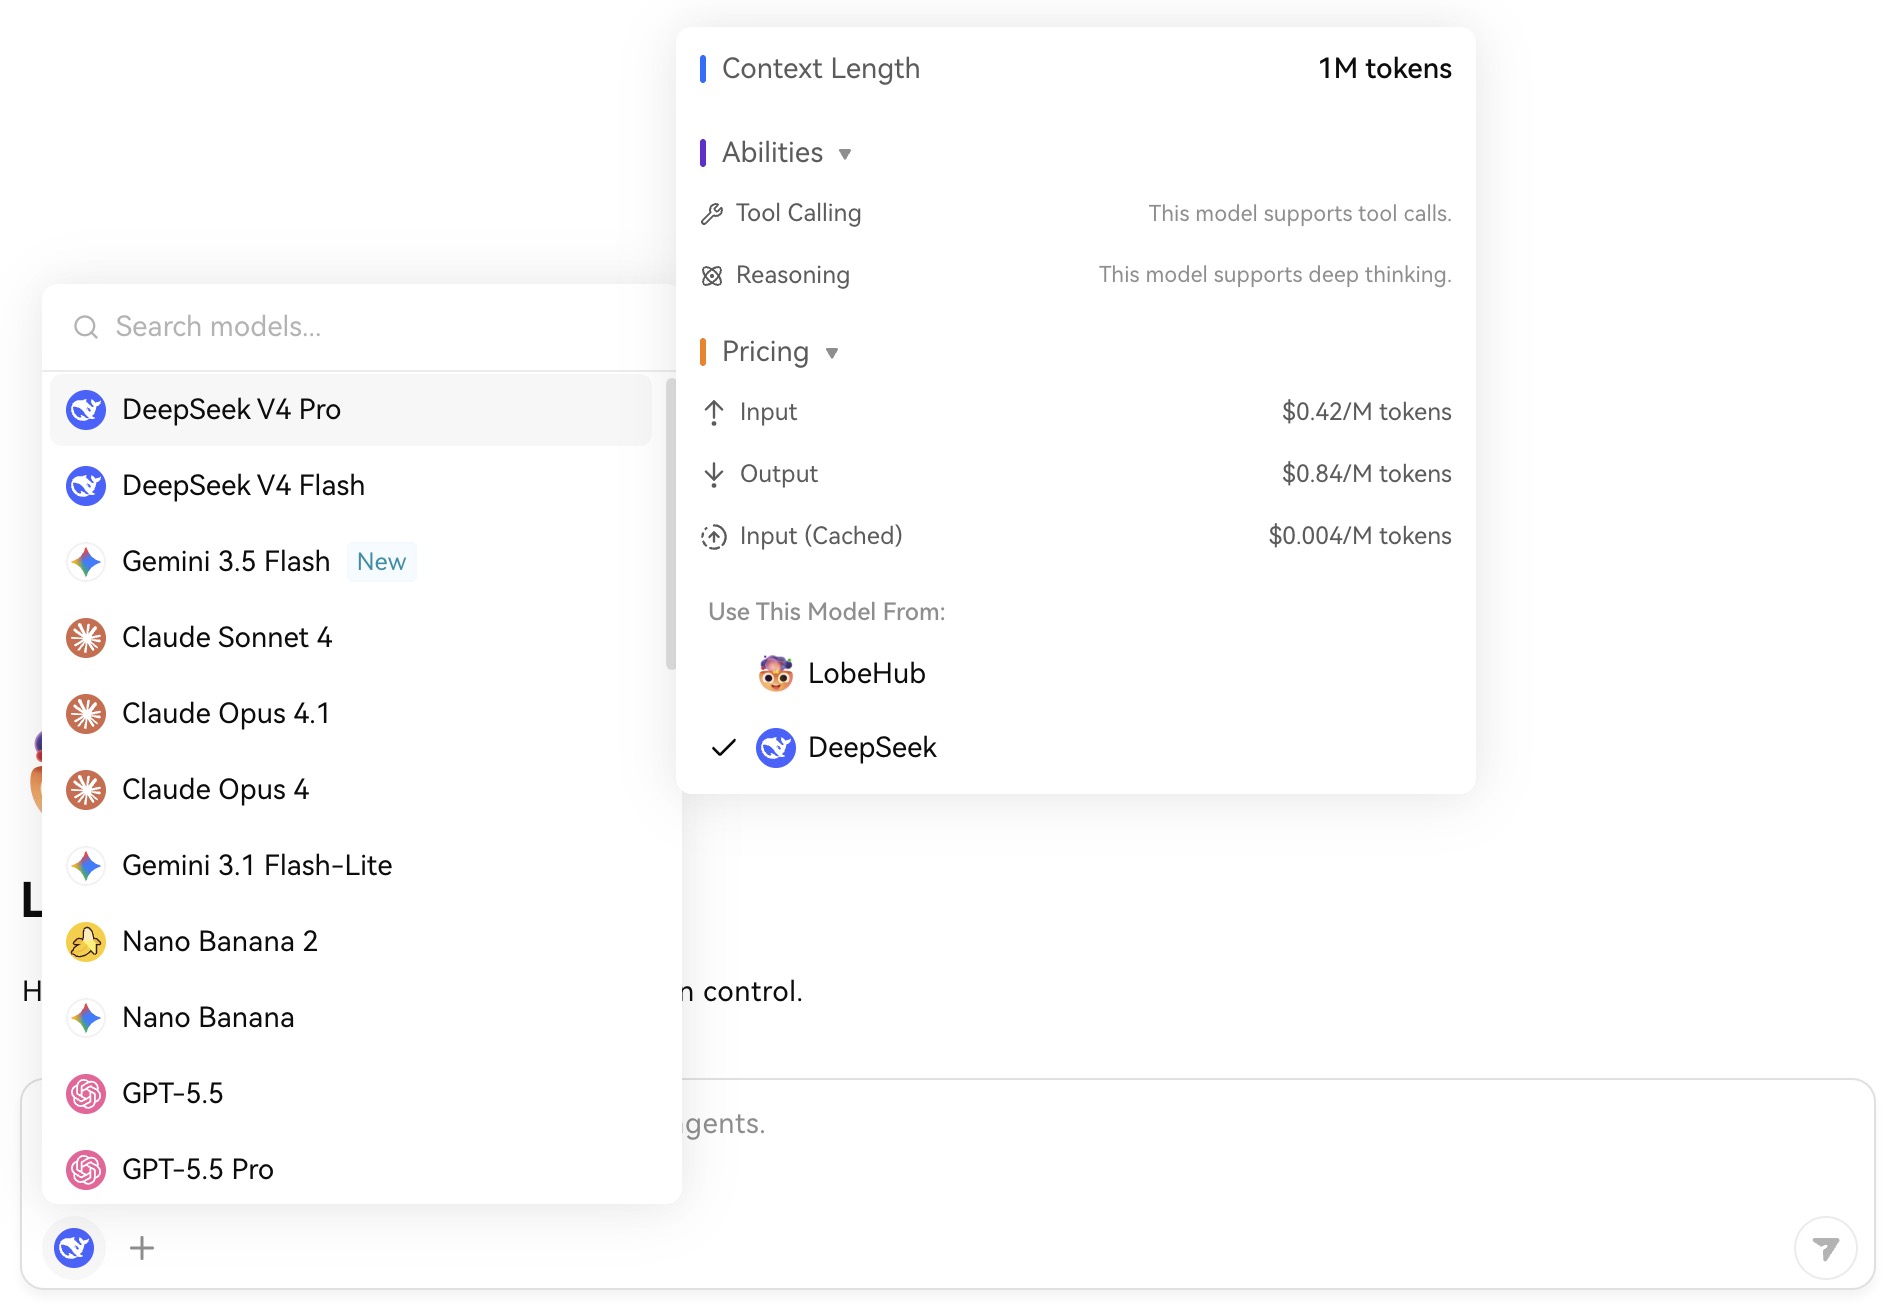Click the Abilities section title
Screen dimensions: 1890x1308
(x=773, y=153)
